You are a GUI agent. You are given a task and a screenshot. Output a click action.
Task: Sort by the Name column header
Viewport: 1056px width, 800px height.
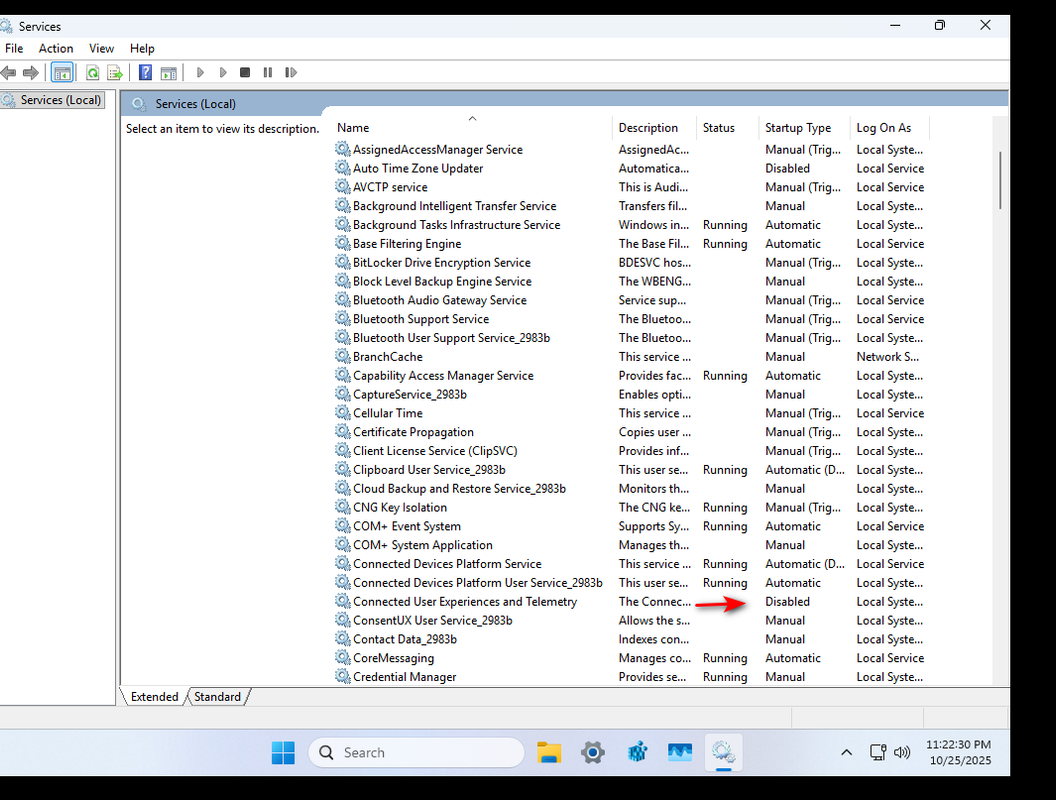pyautogui.click(x=472, y=127)
